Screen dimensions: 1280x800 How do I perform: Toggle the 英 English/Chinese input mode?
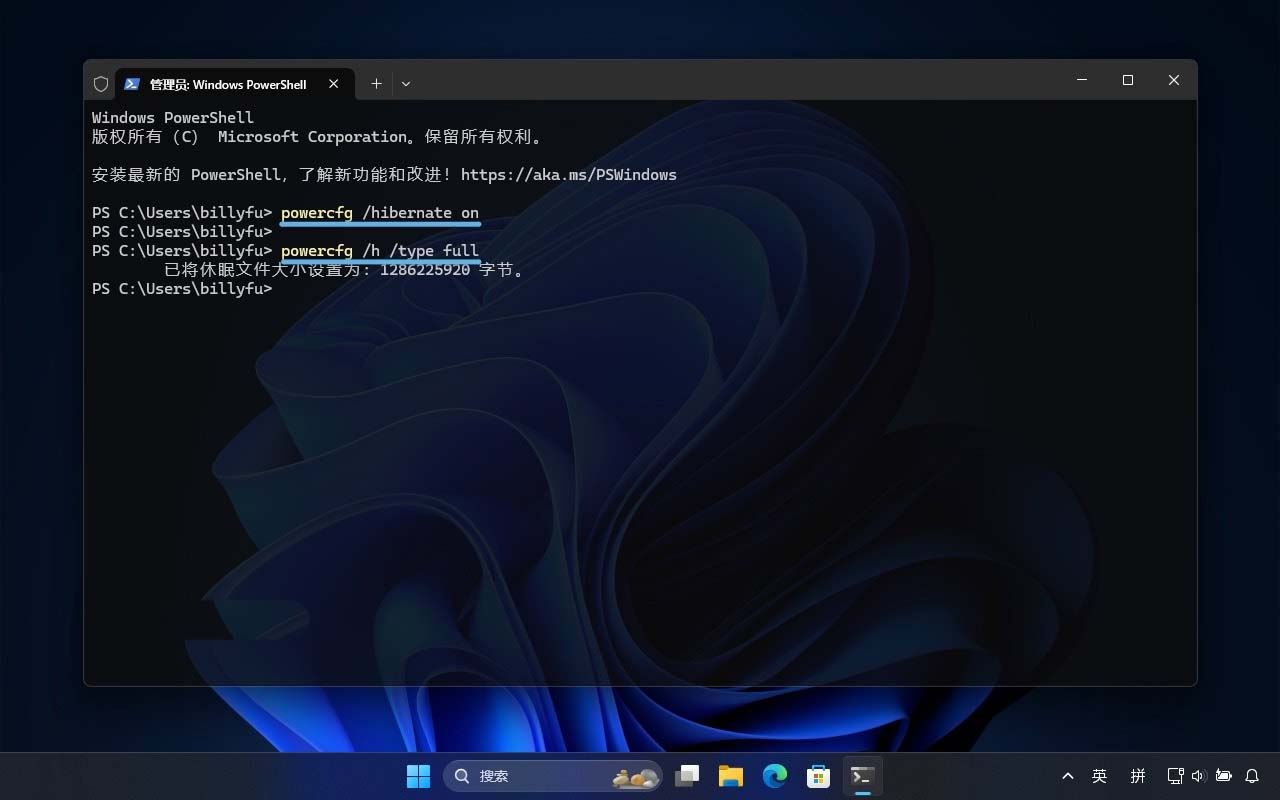click(1098, 775)
